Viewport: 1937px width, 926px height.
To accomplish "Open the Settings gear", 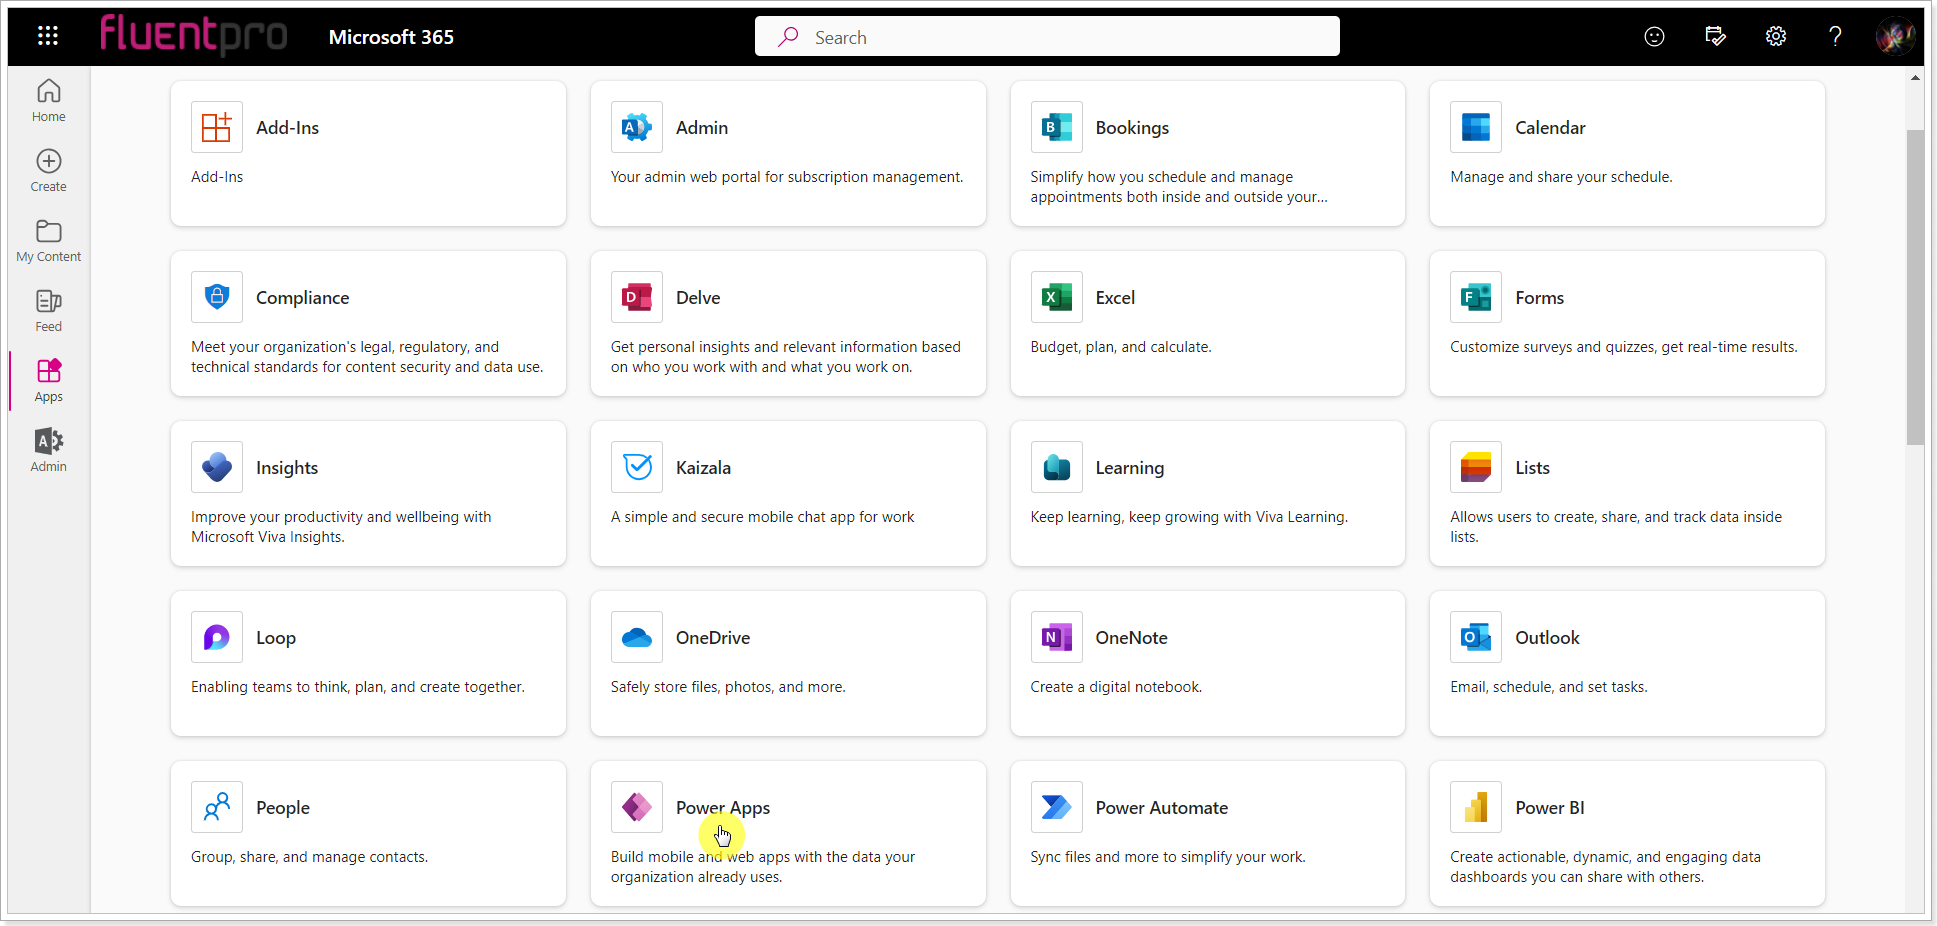I will coord(1776,36).
